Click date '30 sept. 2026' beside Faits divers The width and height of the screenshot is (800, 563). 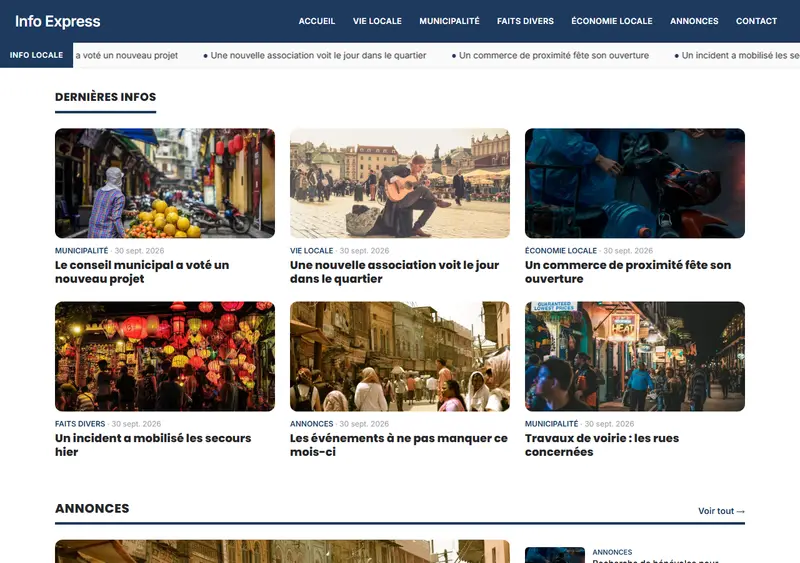pyautogui.click(x=136, y=424)
